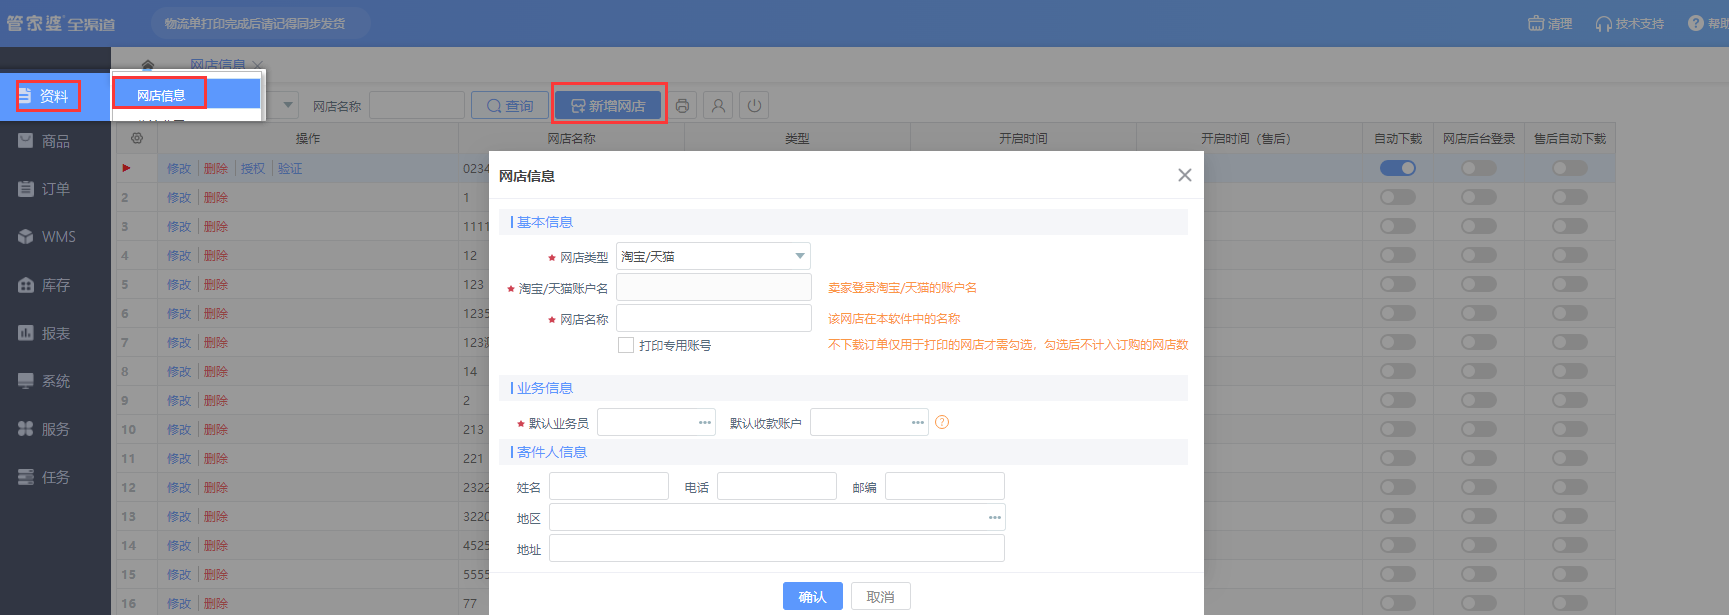Image resolution: width=1729 pixels, height=615 pixels.
Task: Click the 清理 icon in header
Action: 1550,23
